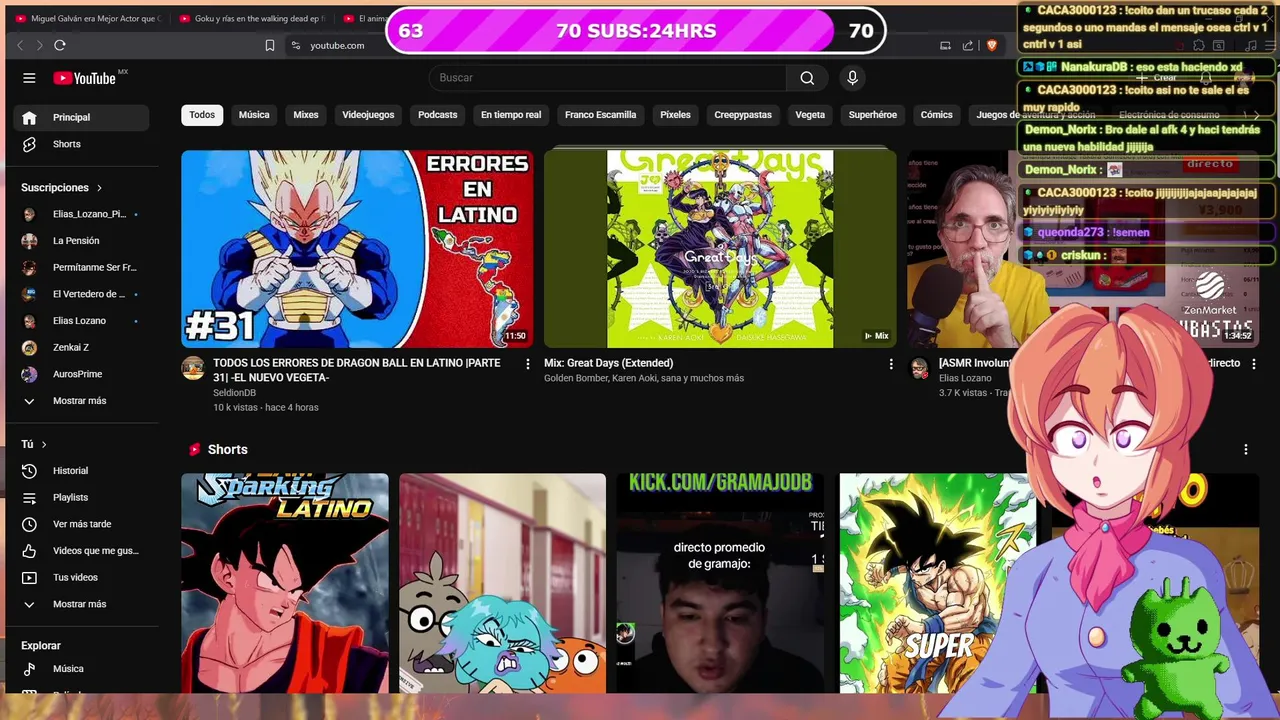The width and height of the screenshot is (1280, 720).
Task: Open the YouTube hamburger guide menu
Action: (29, 78)
